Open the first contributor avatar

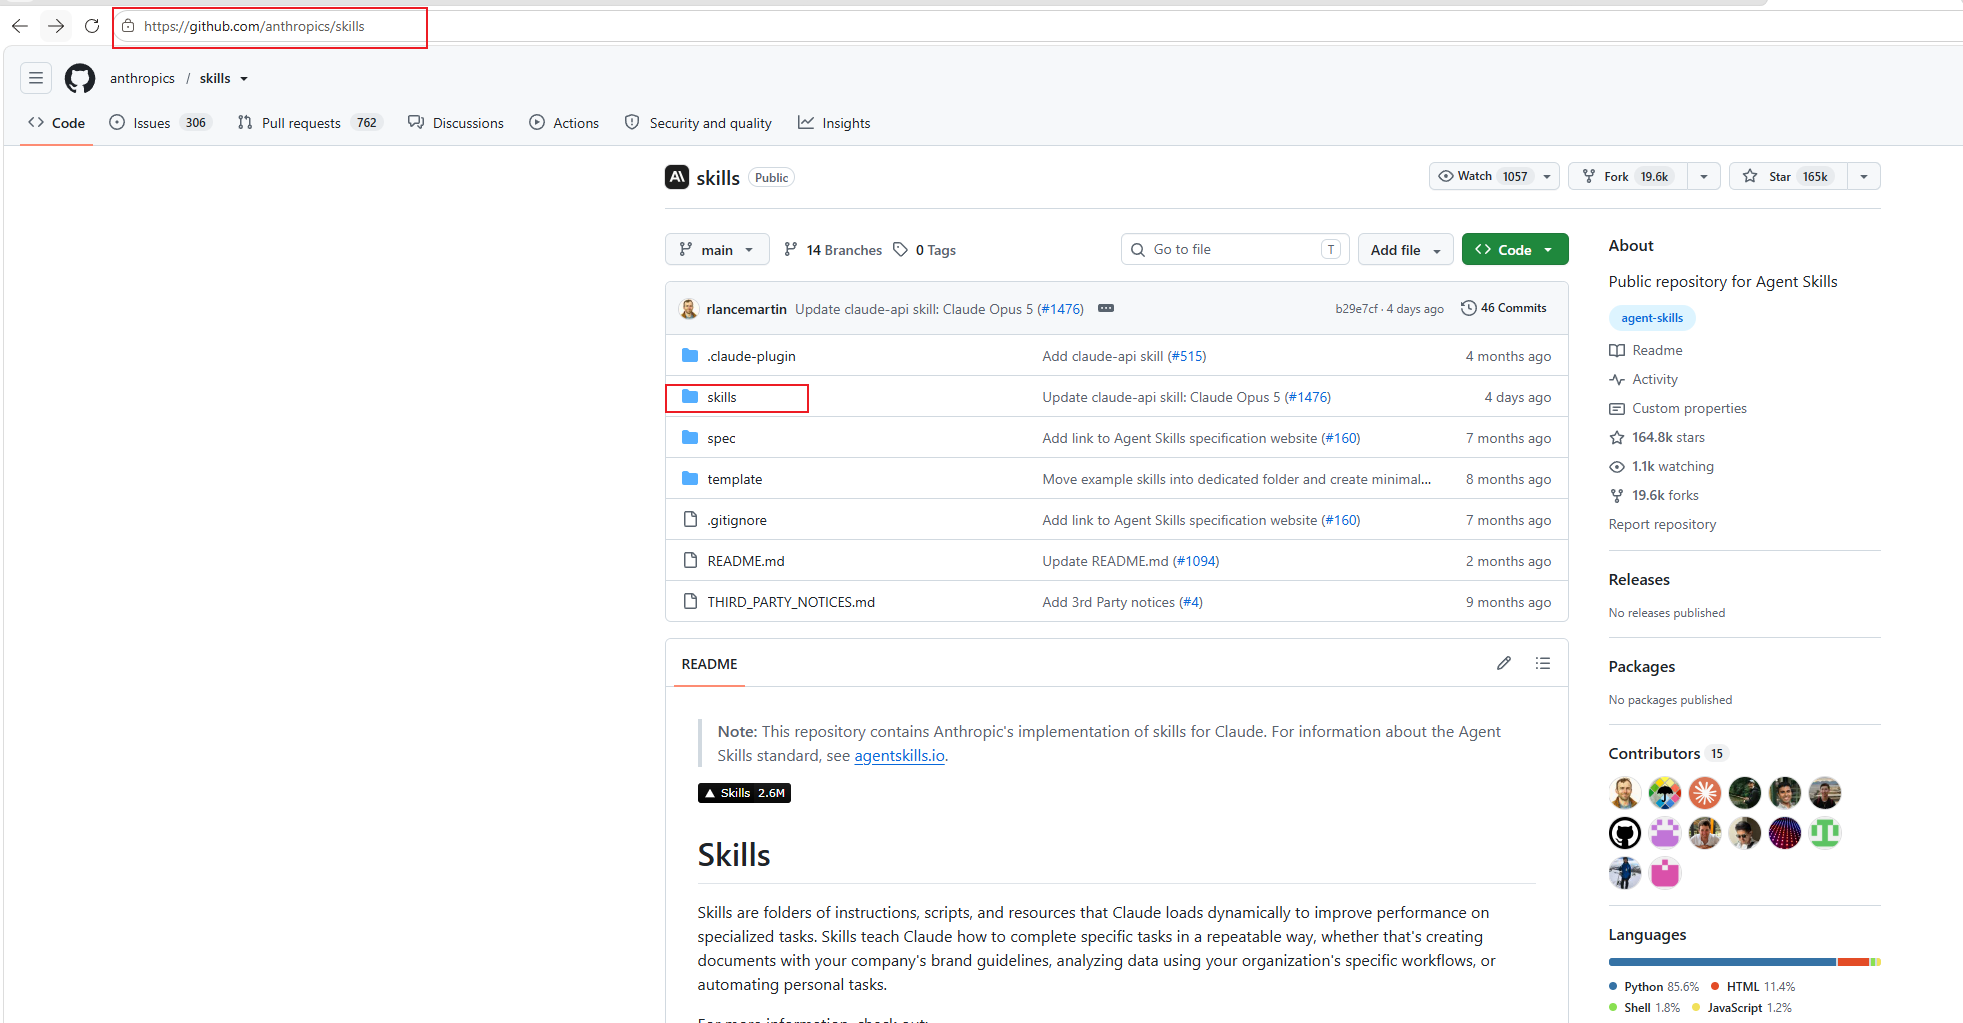1625,793
